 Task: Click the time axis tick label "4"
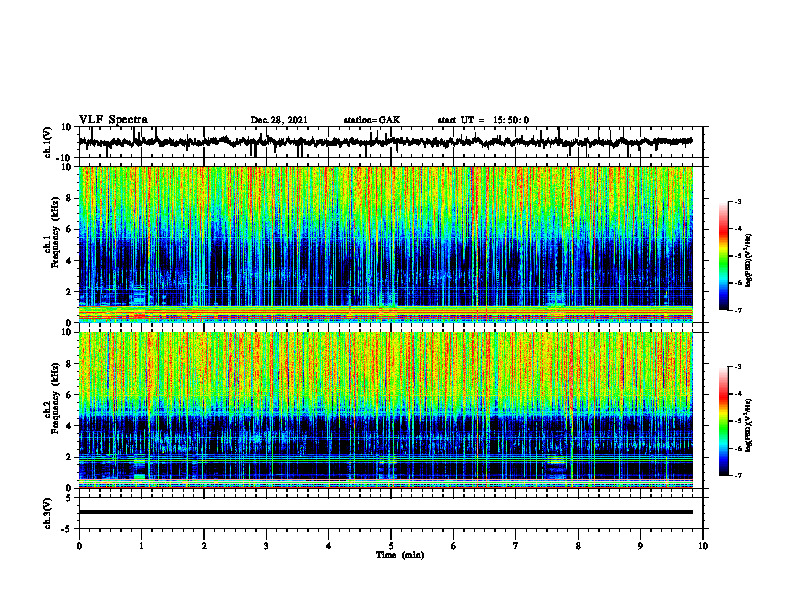pyautogui.click(x=329, y=546)
